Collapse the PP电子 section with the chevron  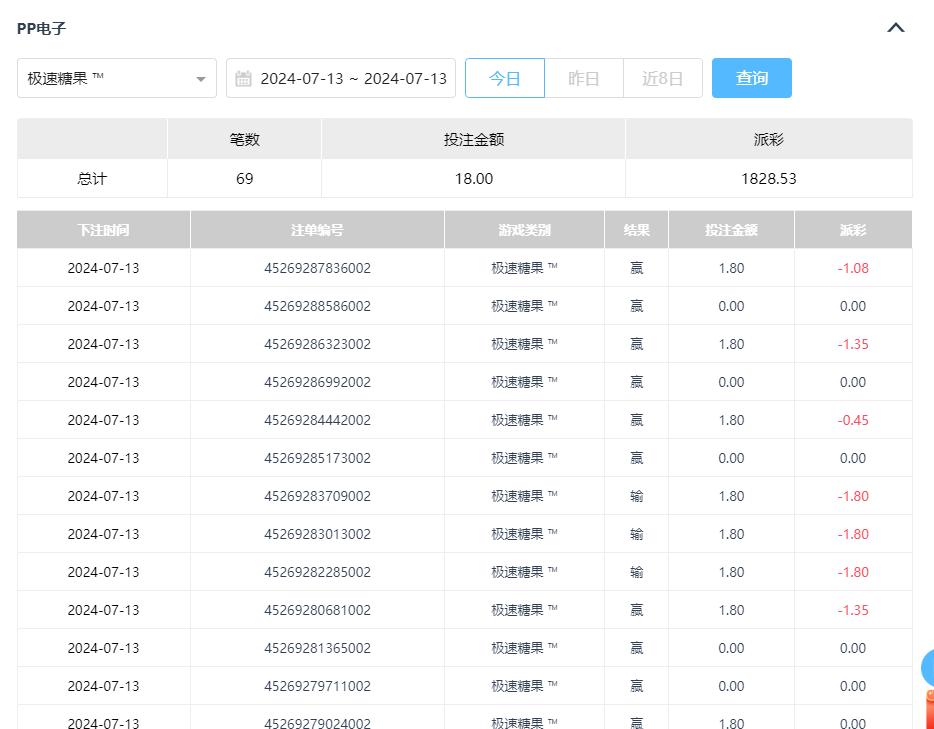[x=896, y=28]
